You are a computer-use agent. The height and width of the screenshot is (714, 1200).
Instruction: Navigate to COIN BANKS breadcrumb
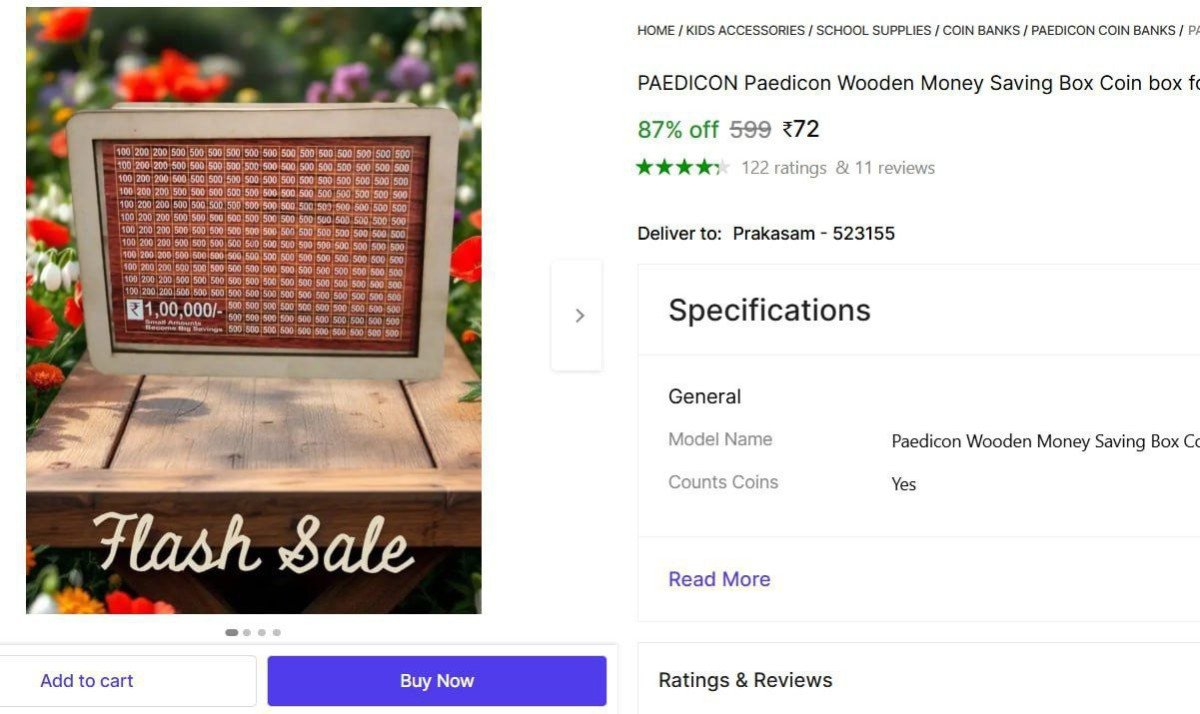pos(981,31)
